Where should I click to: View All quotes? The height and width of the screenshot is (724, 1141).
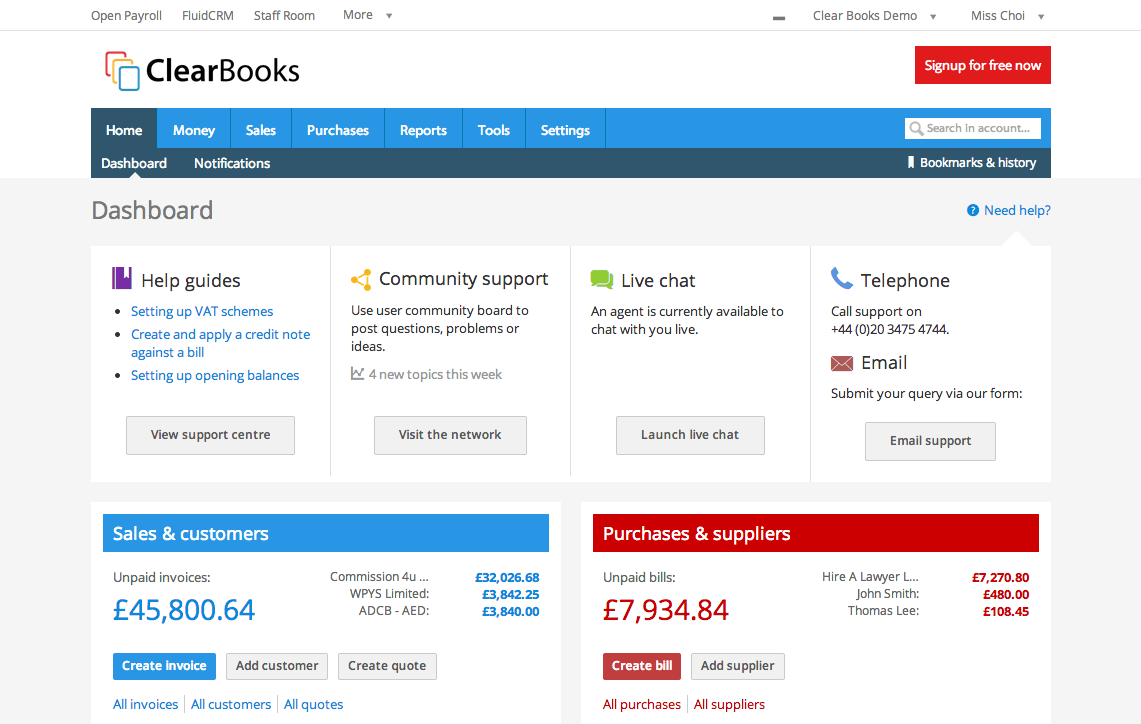point(314,704)
